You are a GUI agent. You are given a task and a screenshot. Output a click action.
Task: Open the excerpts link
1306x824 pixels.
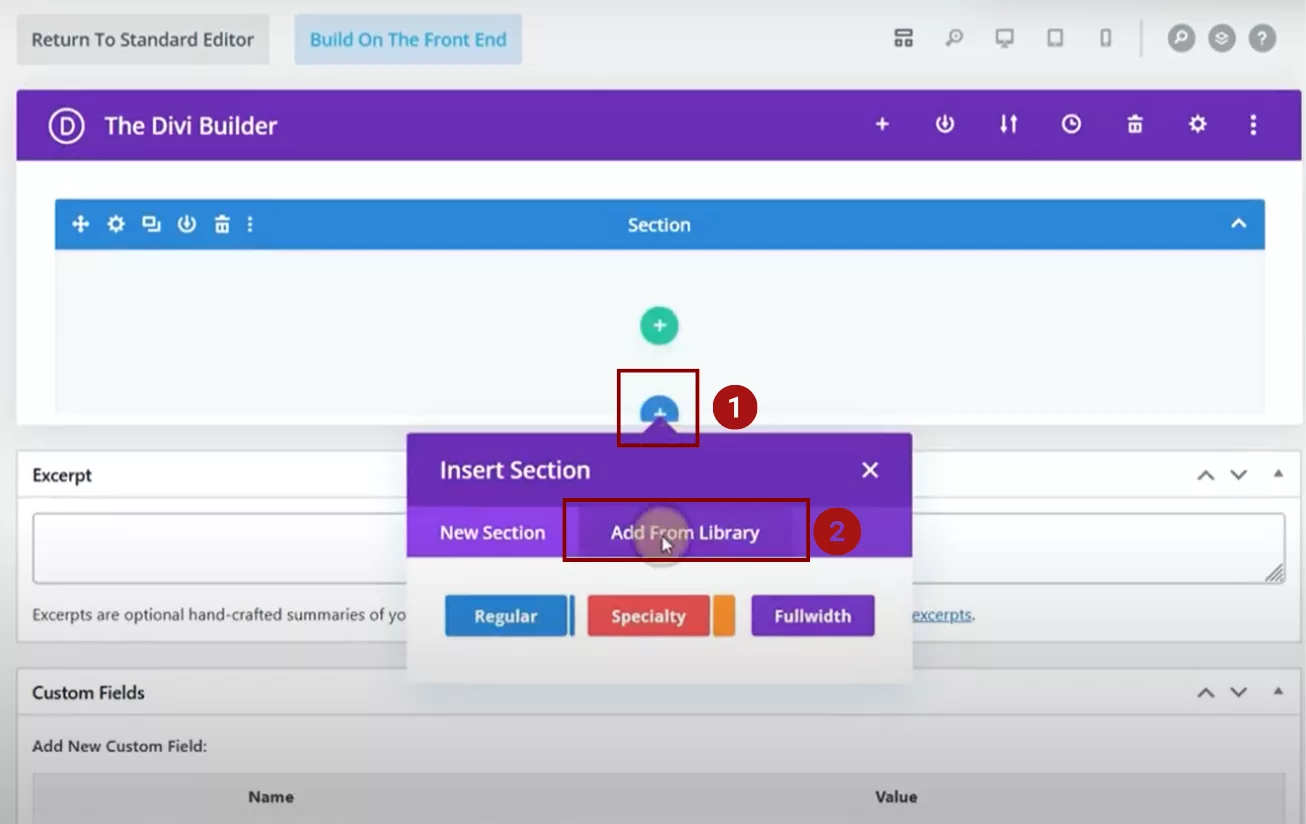(941, 615)
